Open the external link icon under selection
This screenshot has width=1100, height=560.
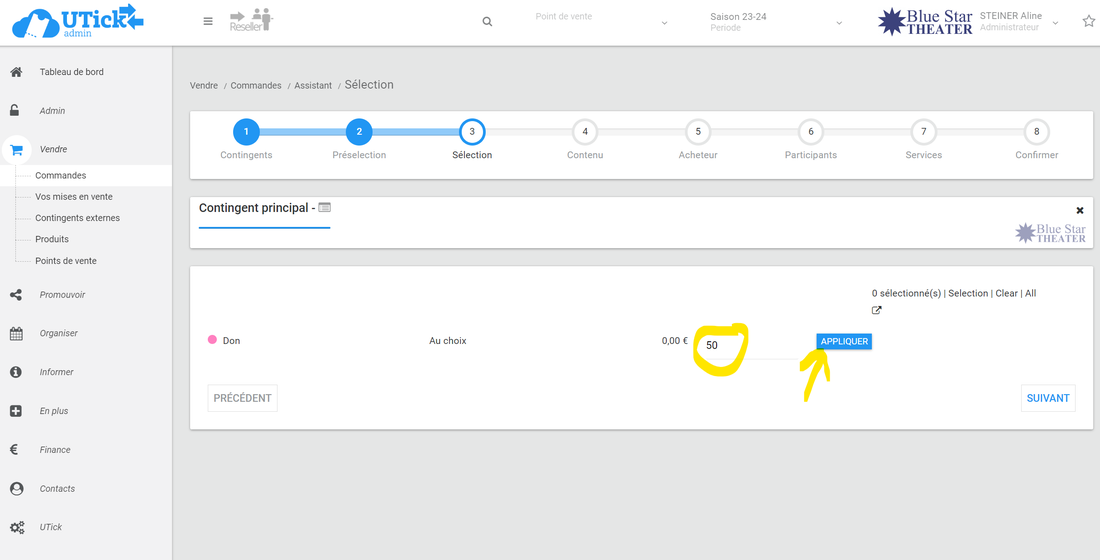877,310
